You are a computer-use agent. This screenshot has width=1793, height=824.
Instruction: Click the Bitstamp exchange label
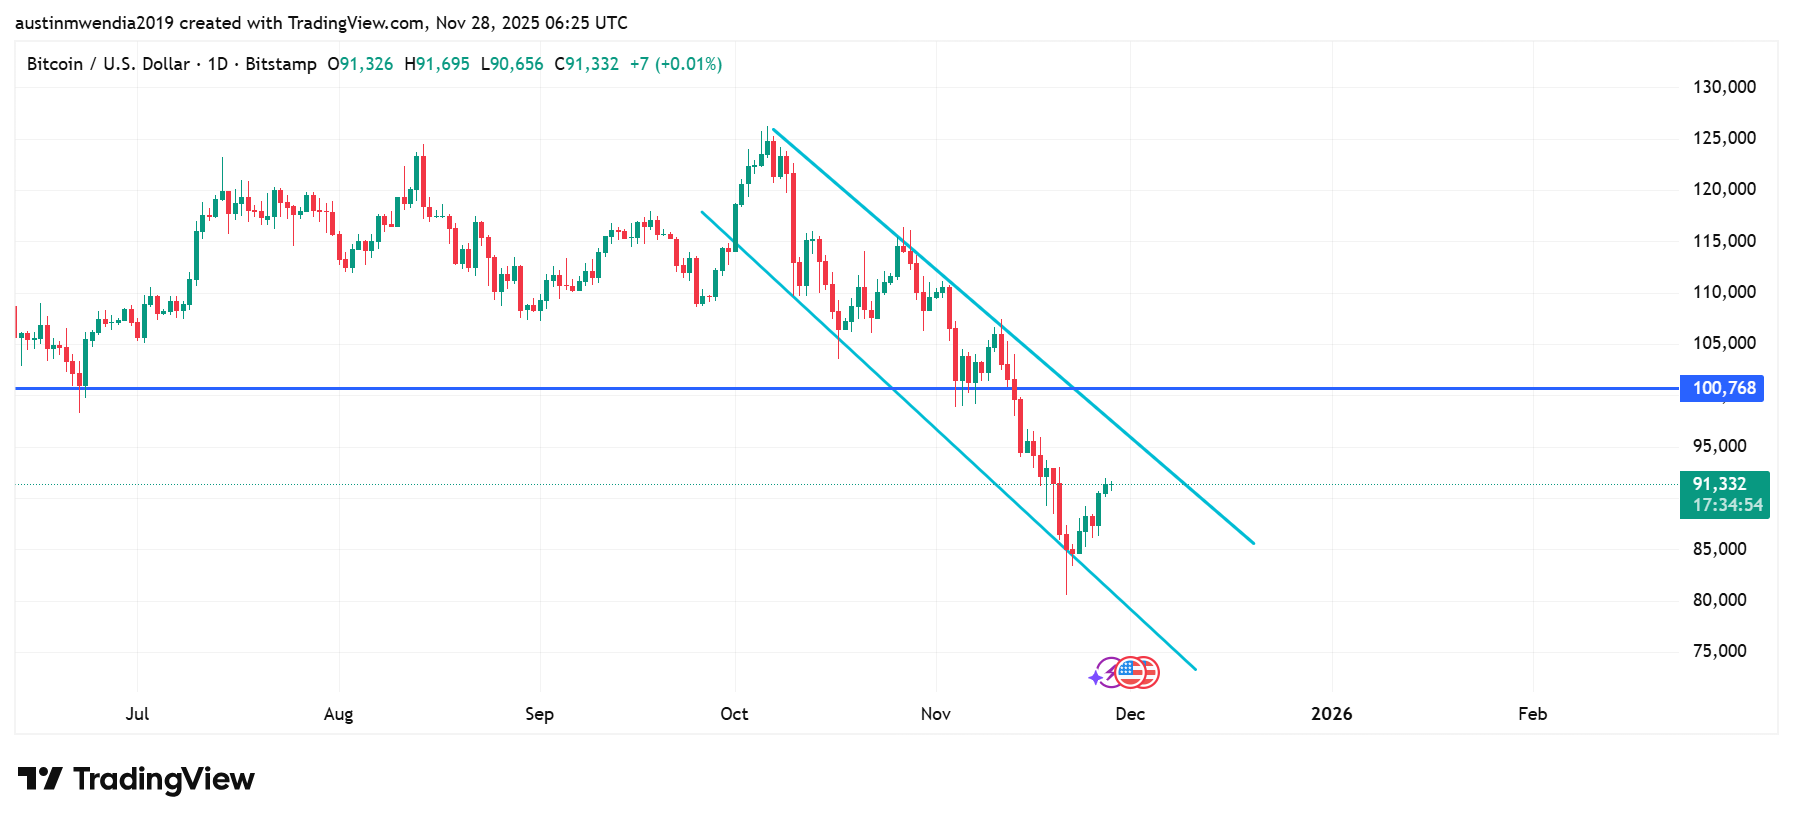(x=281, y=64)
